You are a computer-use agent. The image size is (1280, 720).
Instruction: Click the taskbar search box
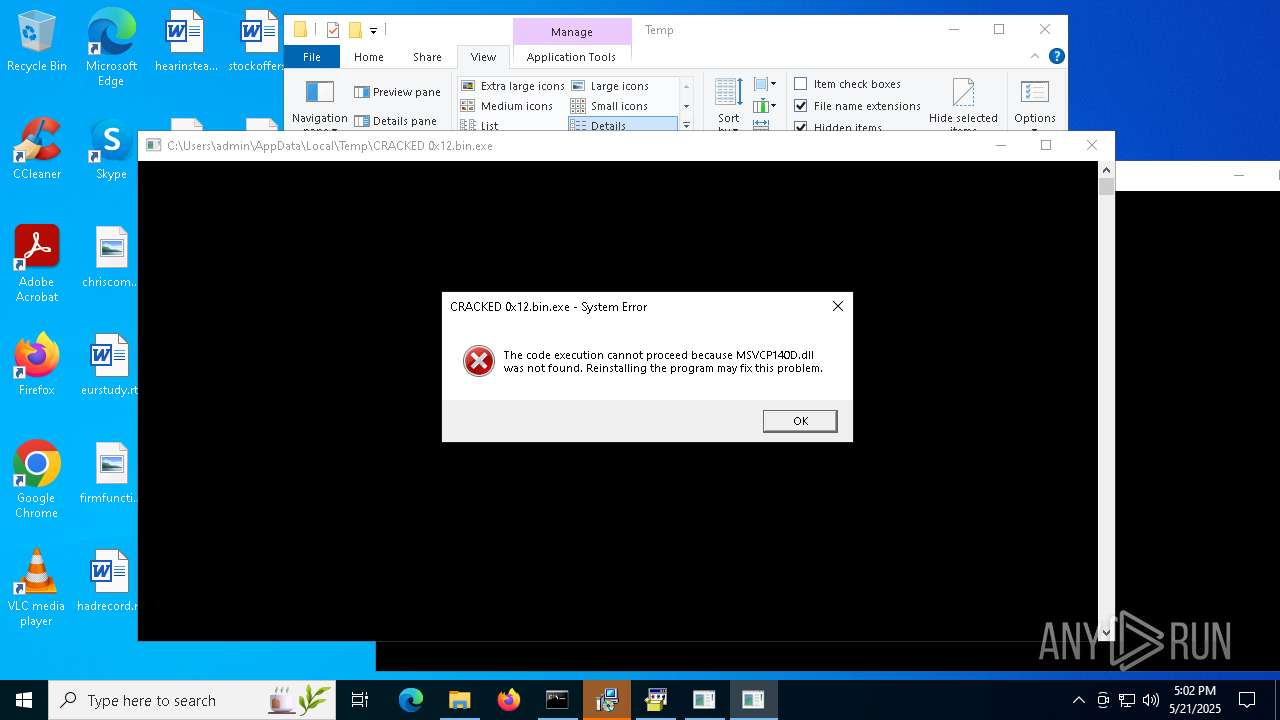point(192,700)
